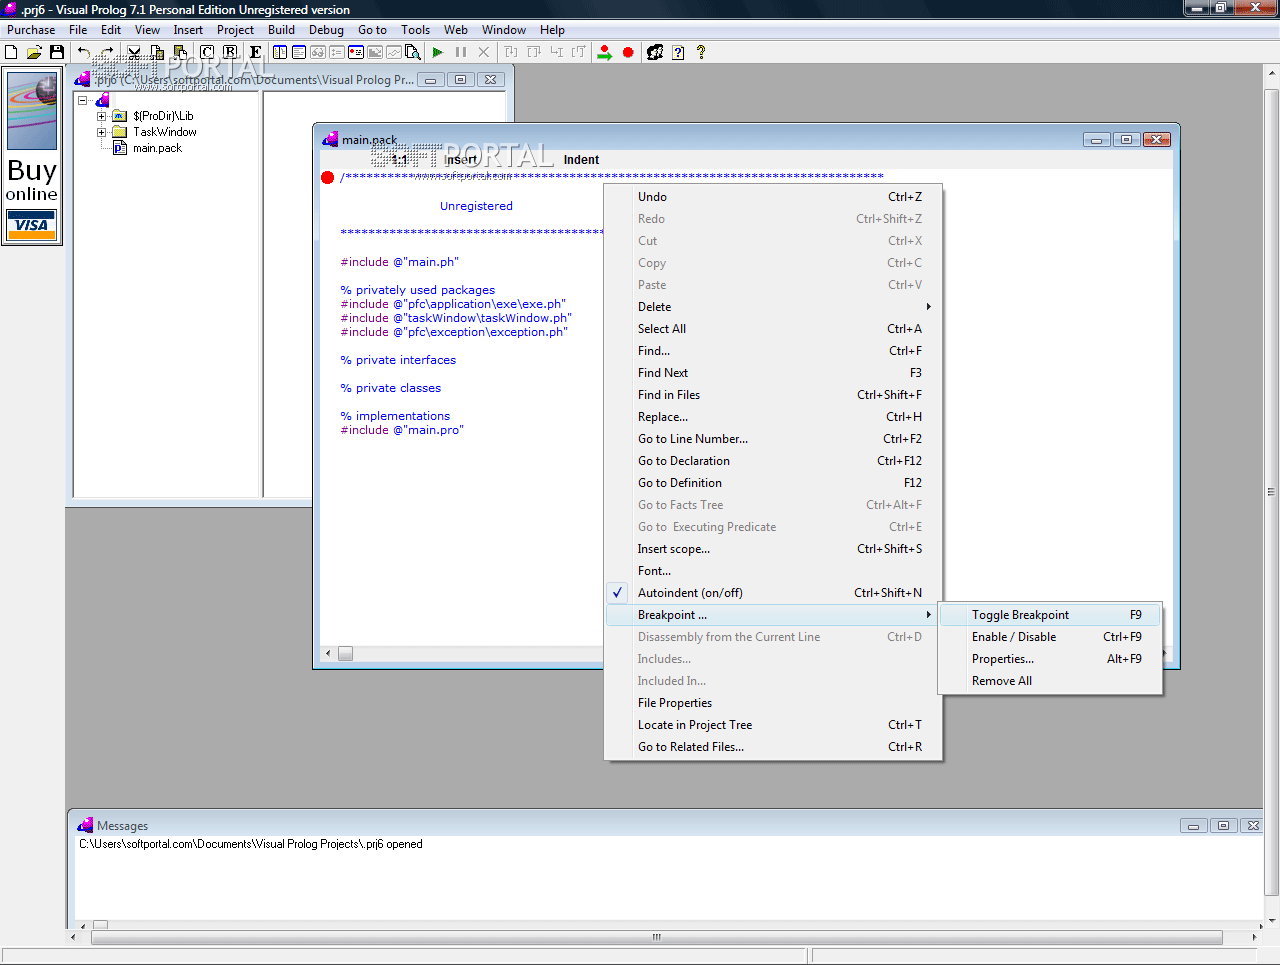Click the Redo arrow toolbar icon

[107, 52]
